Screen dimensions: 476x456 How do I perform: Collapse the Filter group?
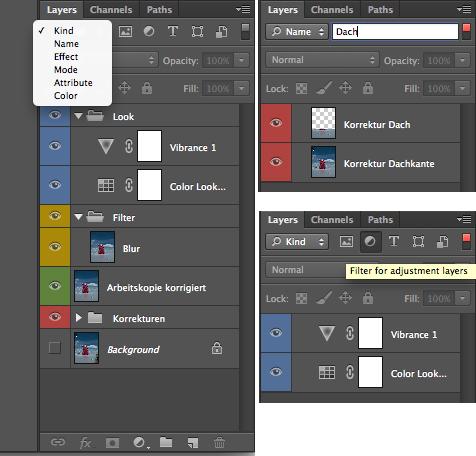[x=78, y=217]
